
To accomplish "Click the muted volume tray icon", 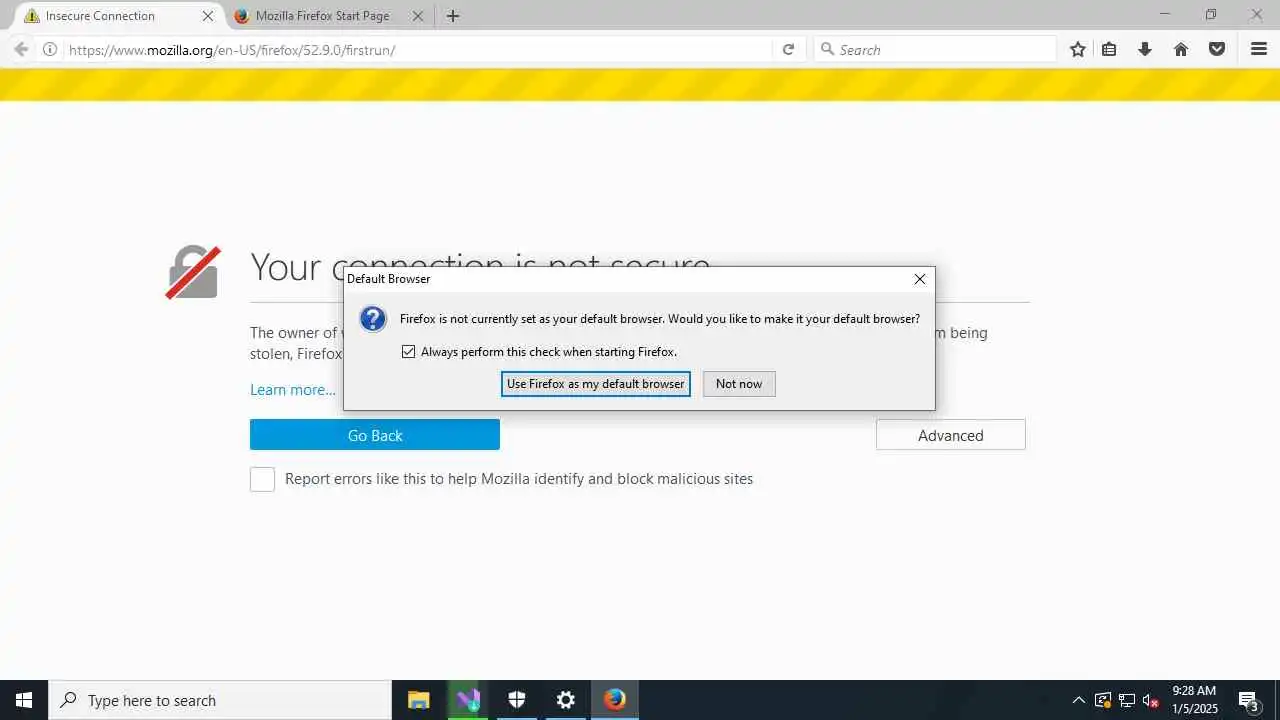I will pos(1151,700).
